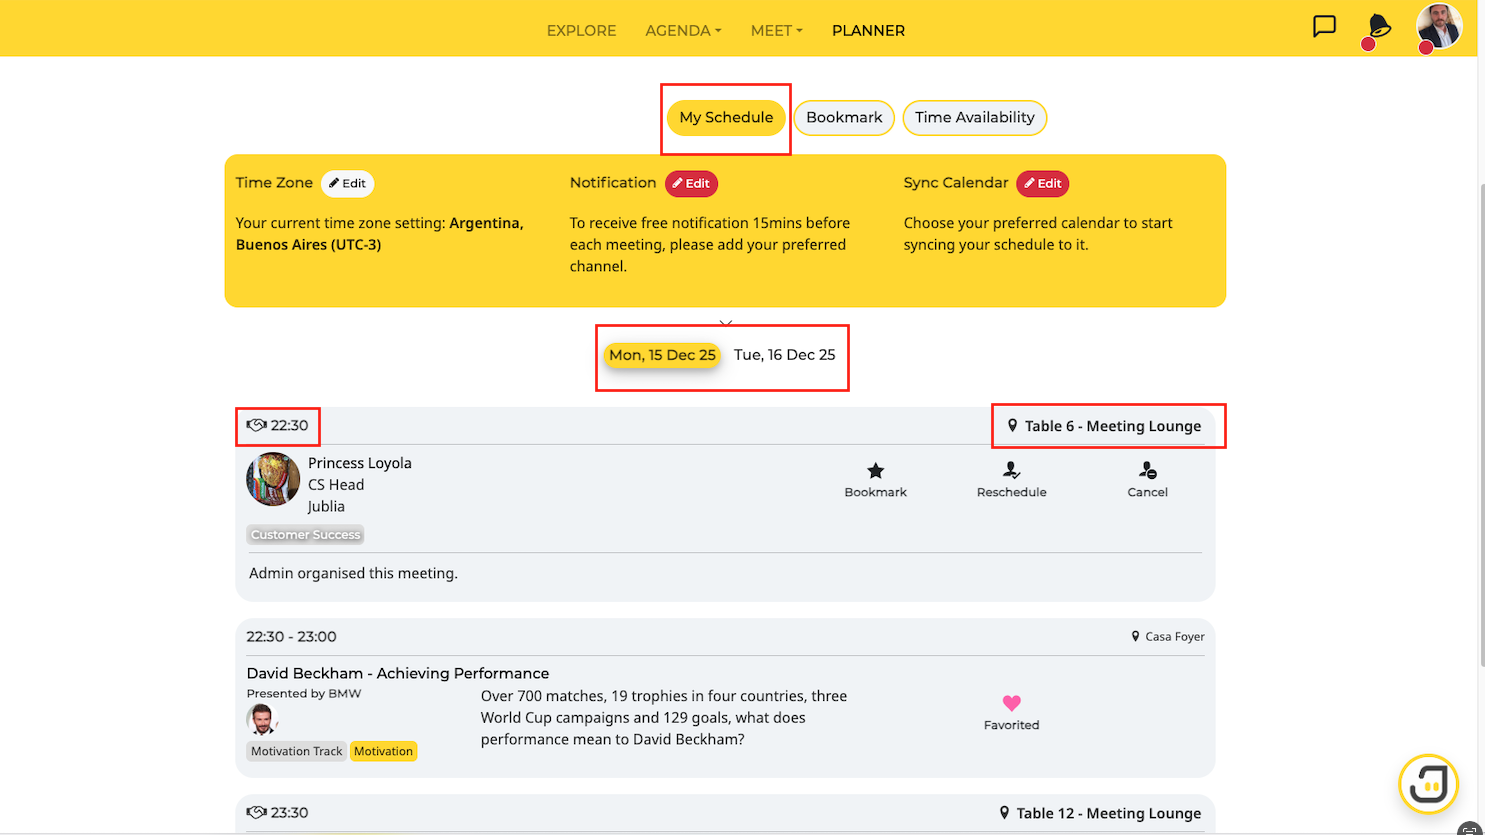Collapse the yellow settings panel chevron
Viewport: 1485px width, 835px height.
point(726,323)
